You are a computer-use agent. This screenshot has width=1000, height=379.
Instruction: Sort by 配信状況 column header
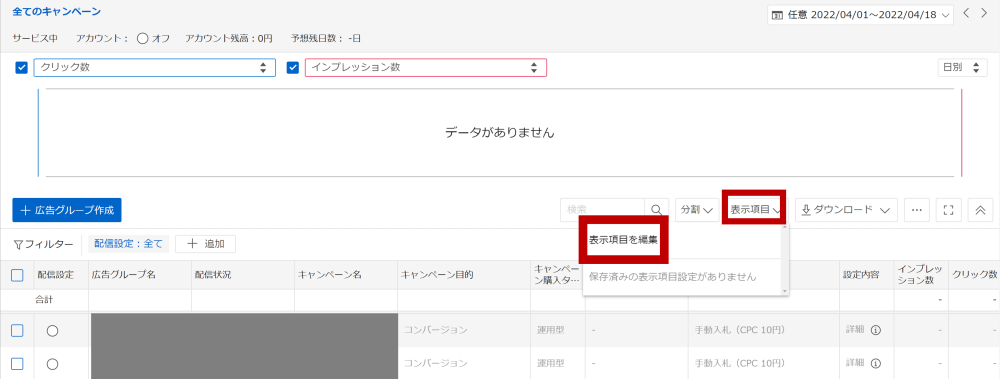pos(213,275)
